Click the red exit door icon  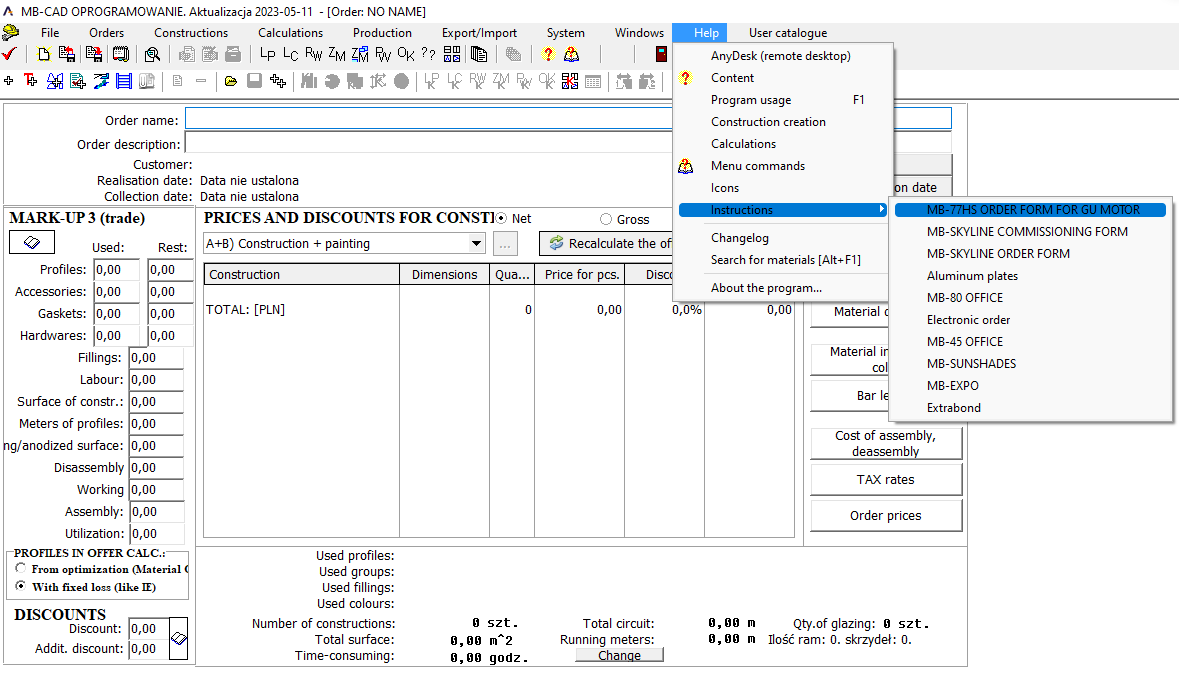(x=661, y=54)
